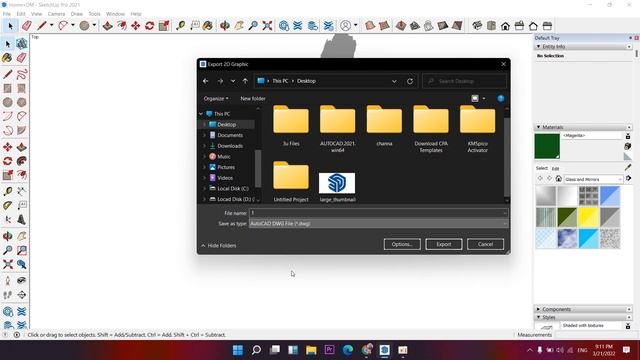
Task: Expand the address path history dropdown
Action: (394, 81)
